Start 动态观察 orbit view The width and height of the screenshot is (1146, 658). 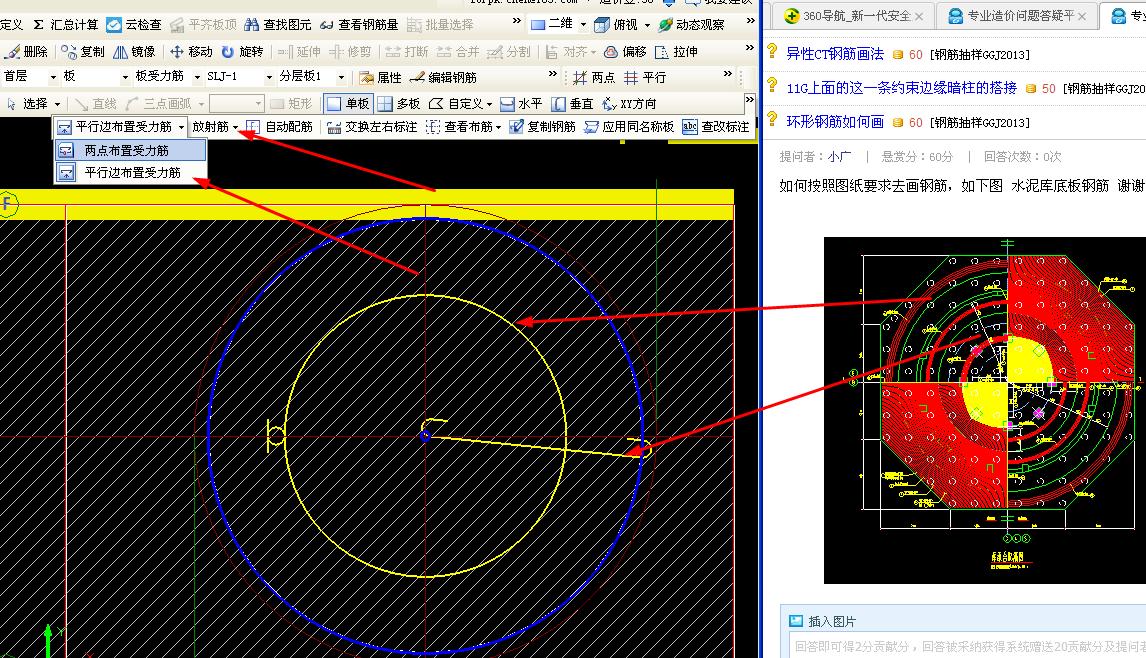click(691, 25)
